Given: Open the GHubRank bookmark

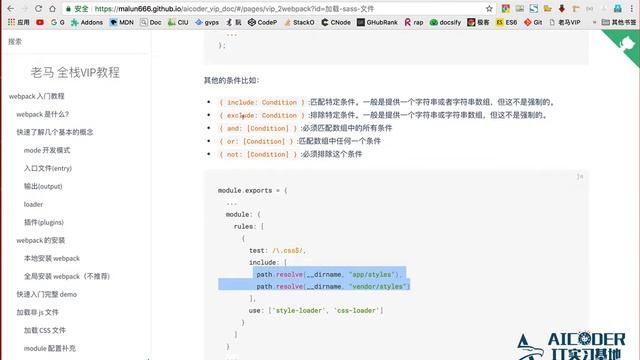Looking at the screenshot, I should [x=377, y=22].
